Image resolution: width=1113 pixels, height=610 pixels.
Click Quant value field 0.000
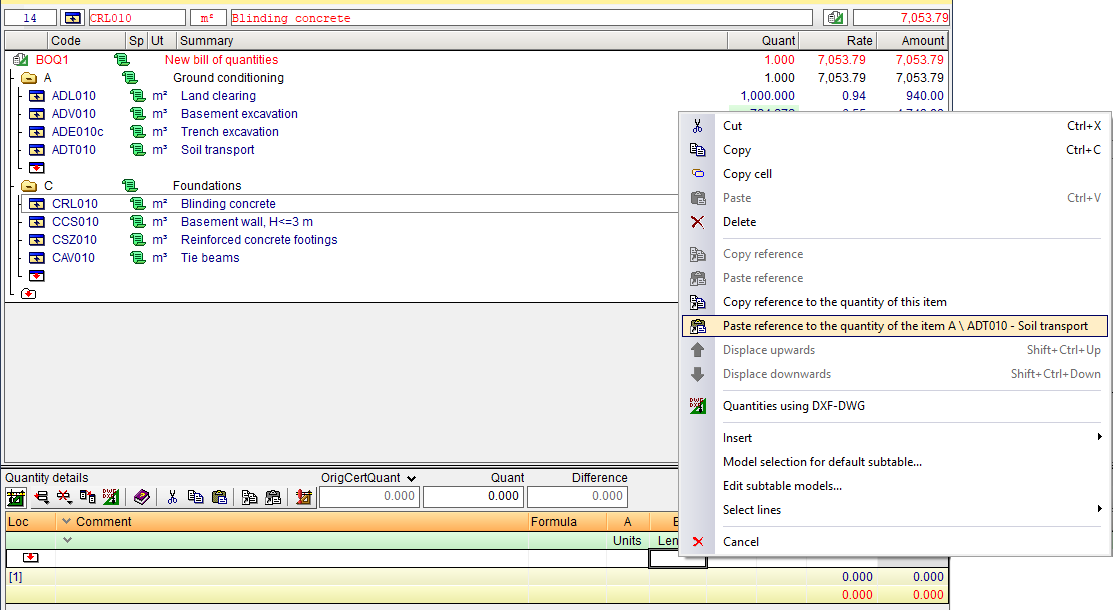click(x=473, y=496)
